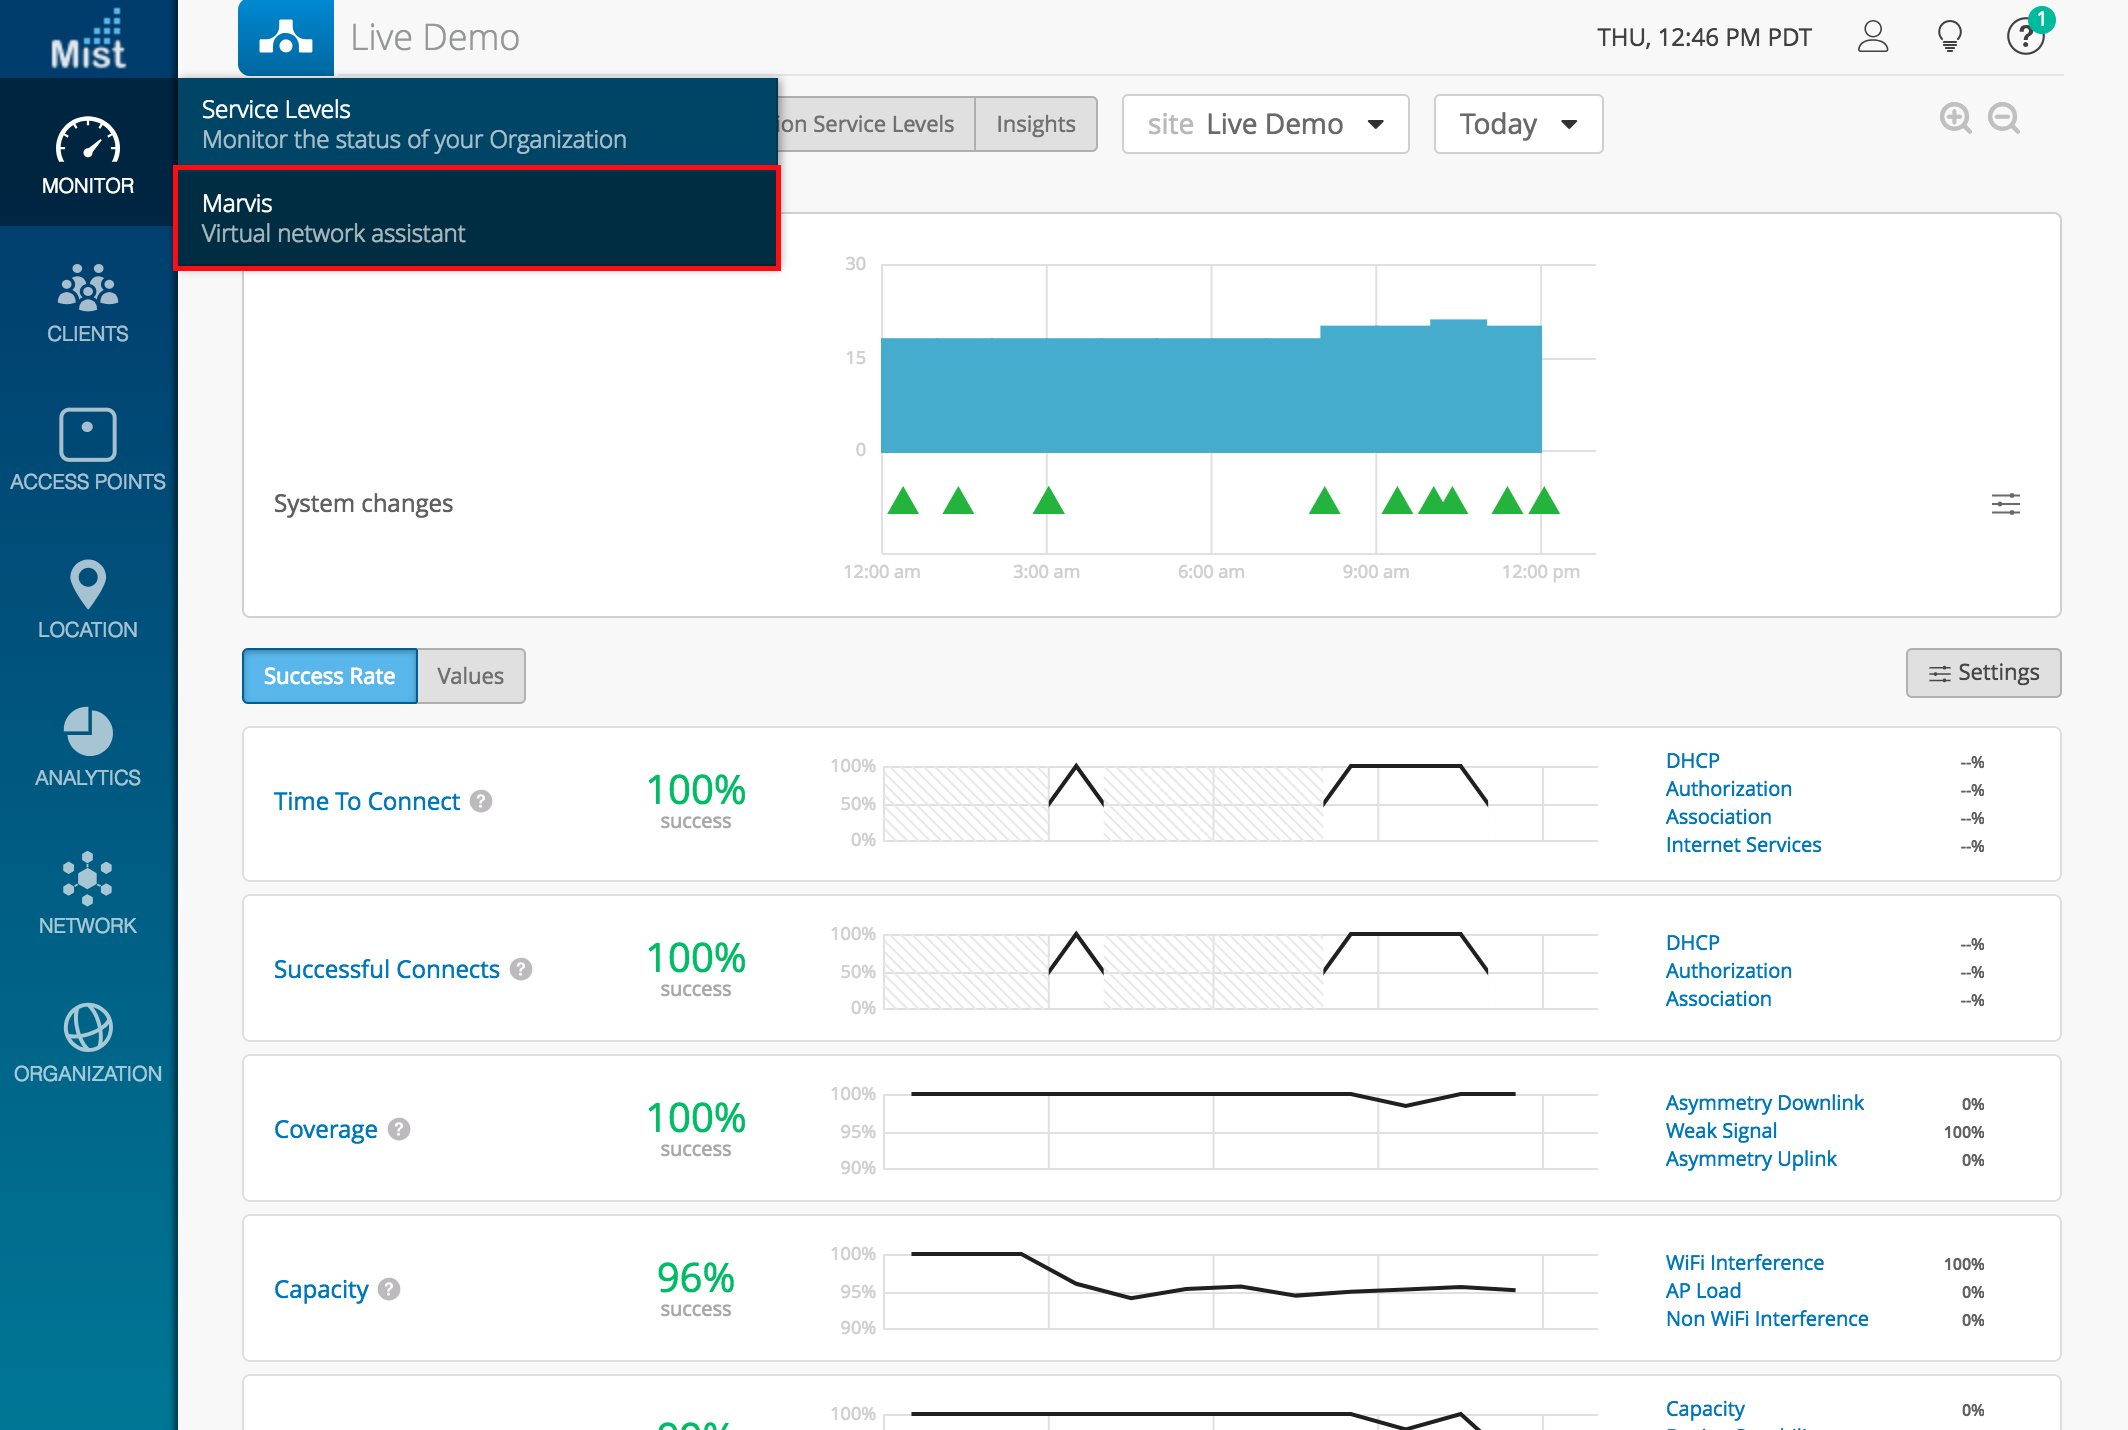Viewport: 2128px width, 1430px height.
Task: Open the Clients sidebar section
Action: tap(88, 301)
